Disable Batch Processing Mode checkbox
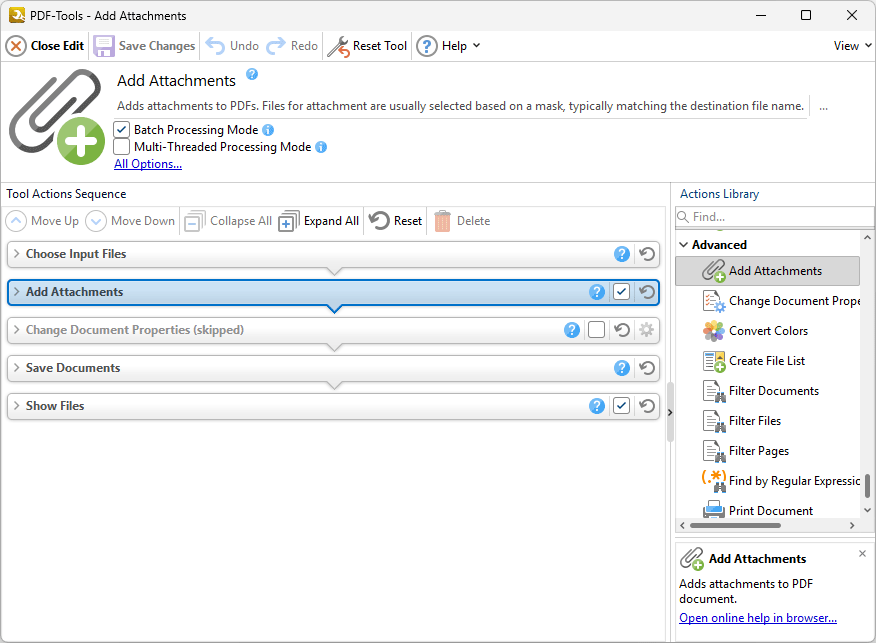This screenshot has height=643, width=876. 122,130
